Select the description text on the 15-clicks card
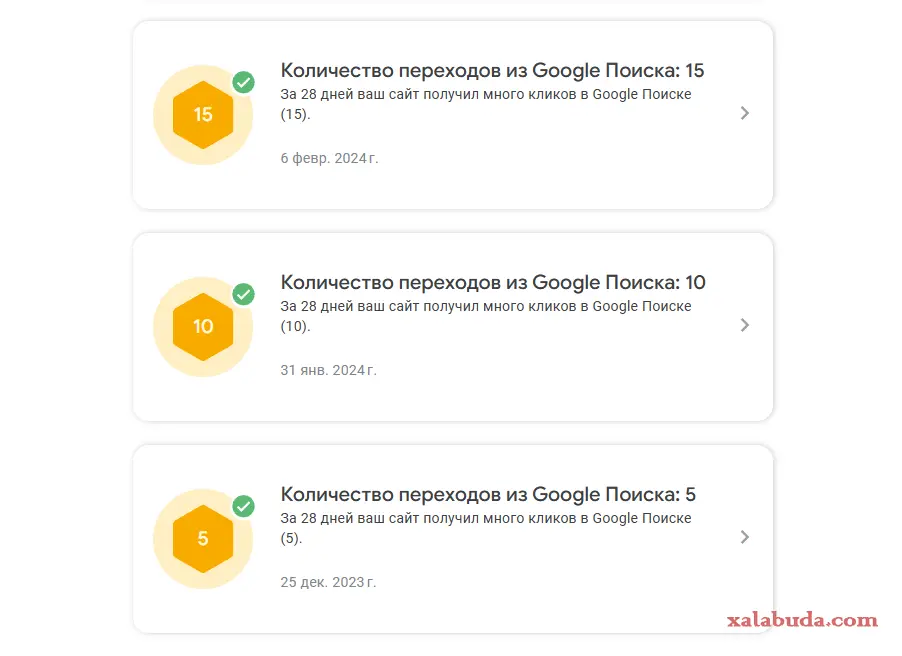 [485, 103]
